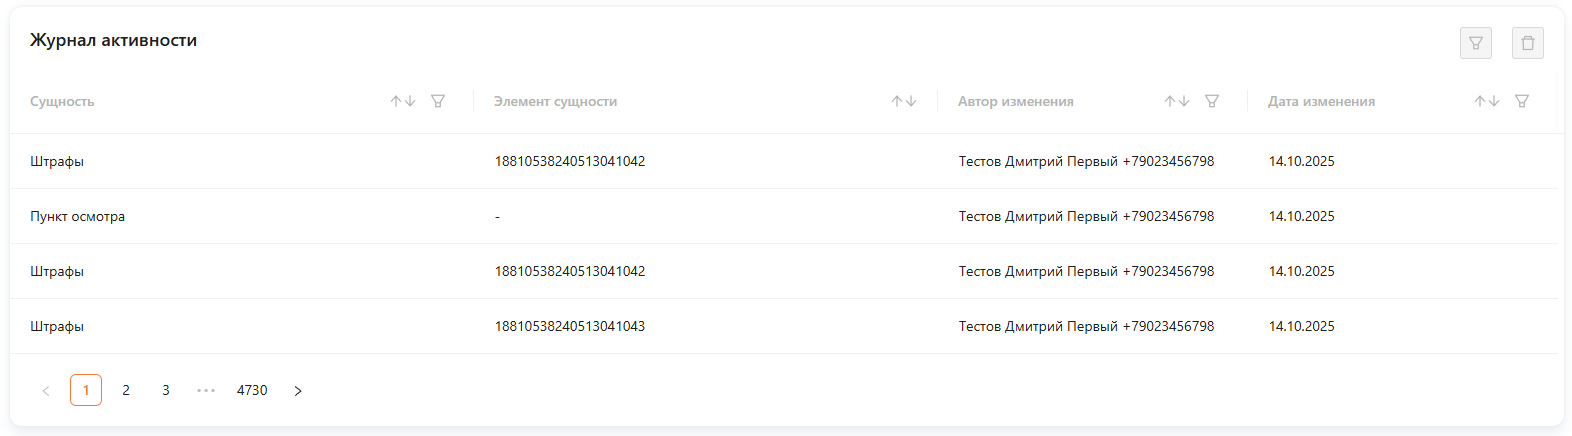Sort by the Элемент сущности column arrows

click(904, 101)
